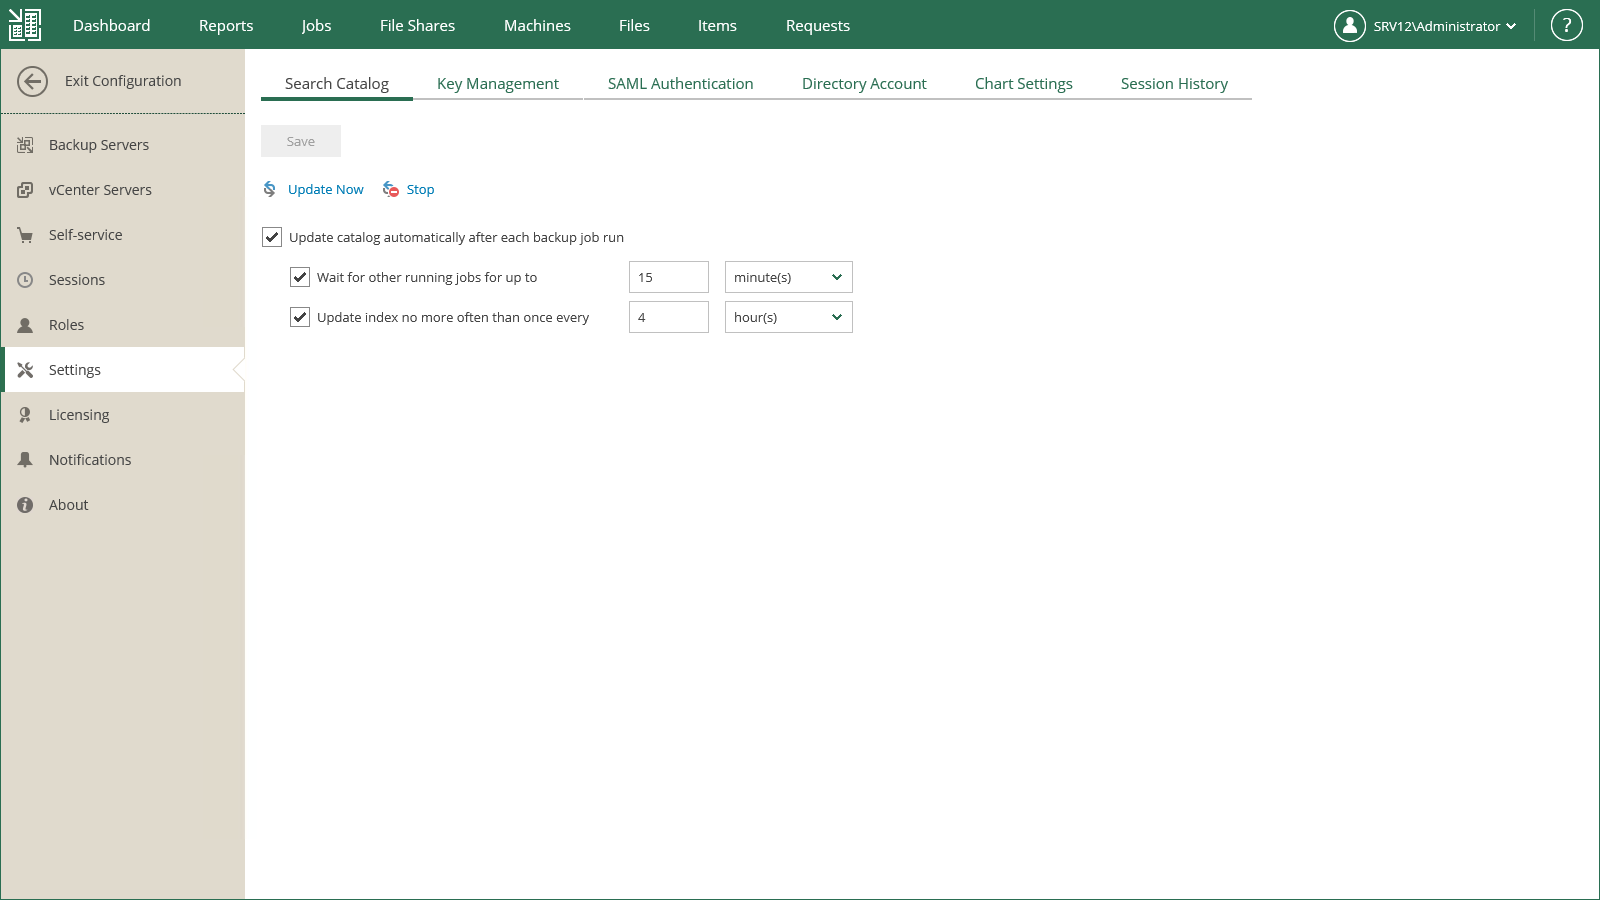Image resolution: width=1600 pixels, height=900 pixels.
Task: Click the Sessions clock icon
Action: [x=25, y=280]
